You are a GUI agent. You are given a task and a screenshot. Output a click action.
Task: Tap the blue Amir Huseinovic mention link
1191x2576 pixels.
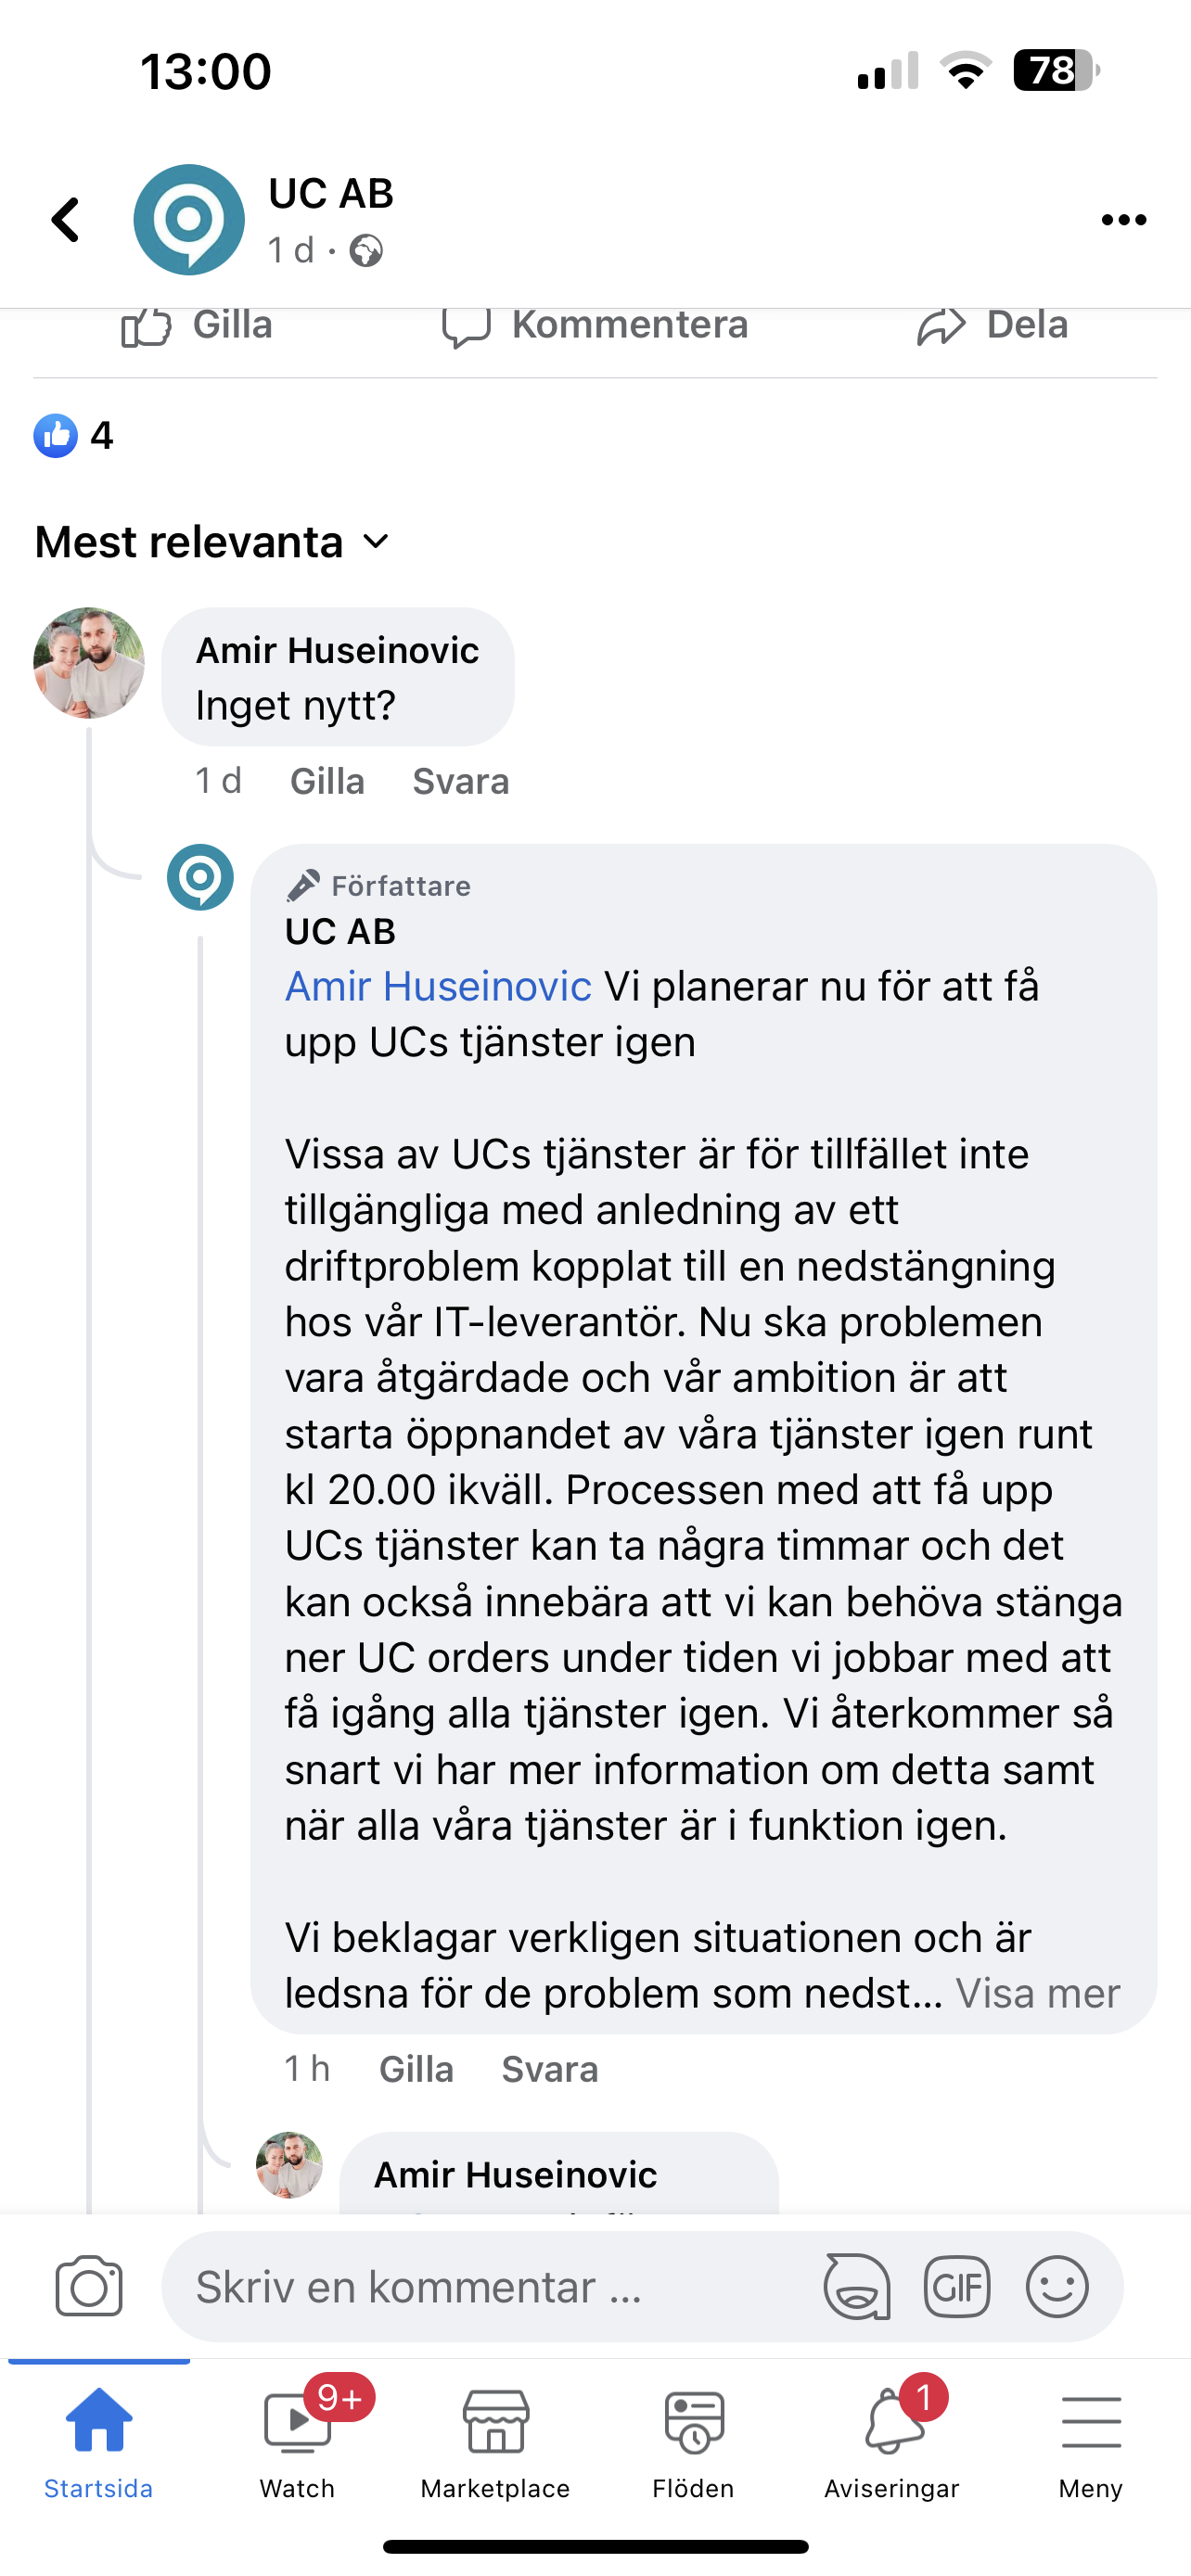click(438, 986)
